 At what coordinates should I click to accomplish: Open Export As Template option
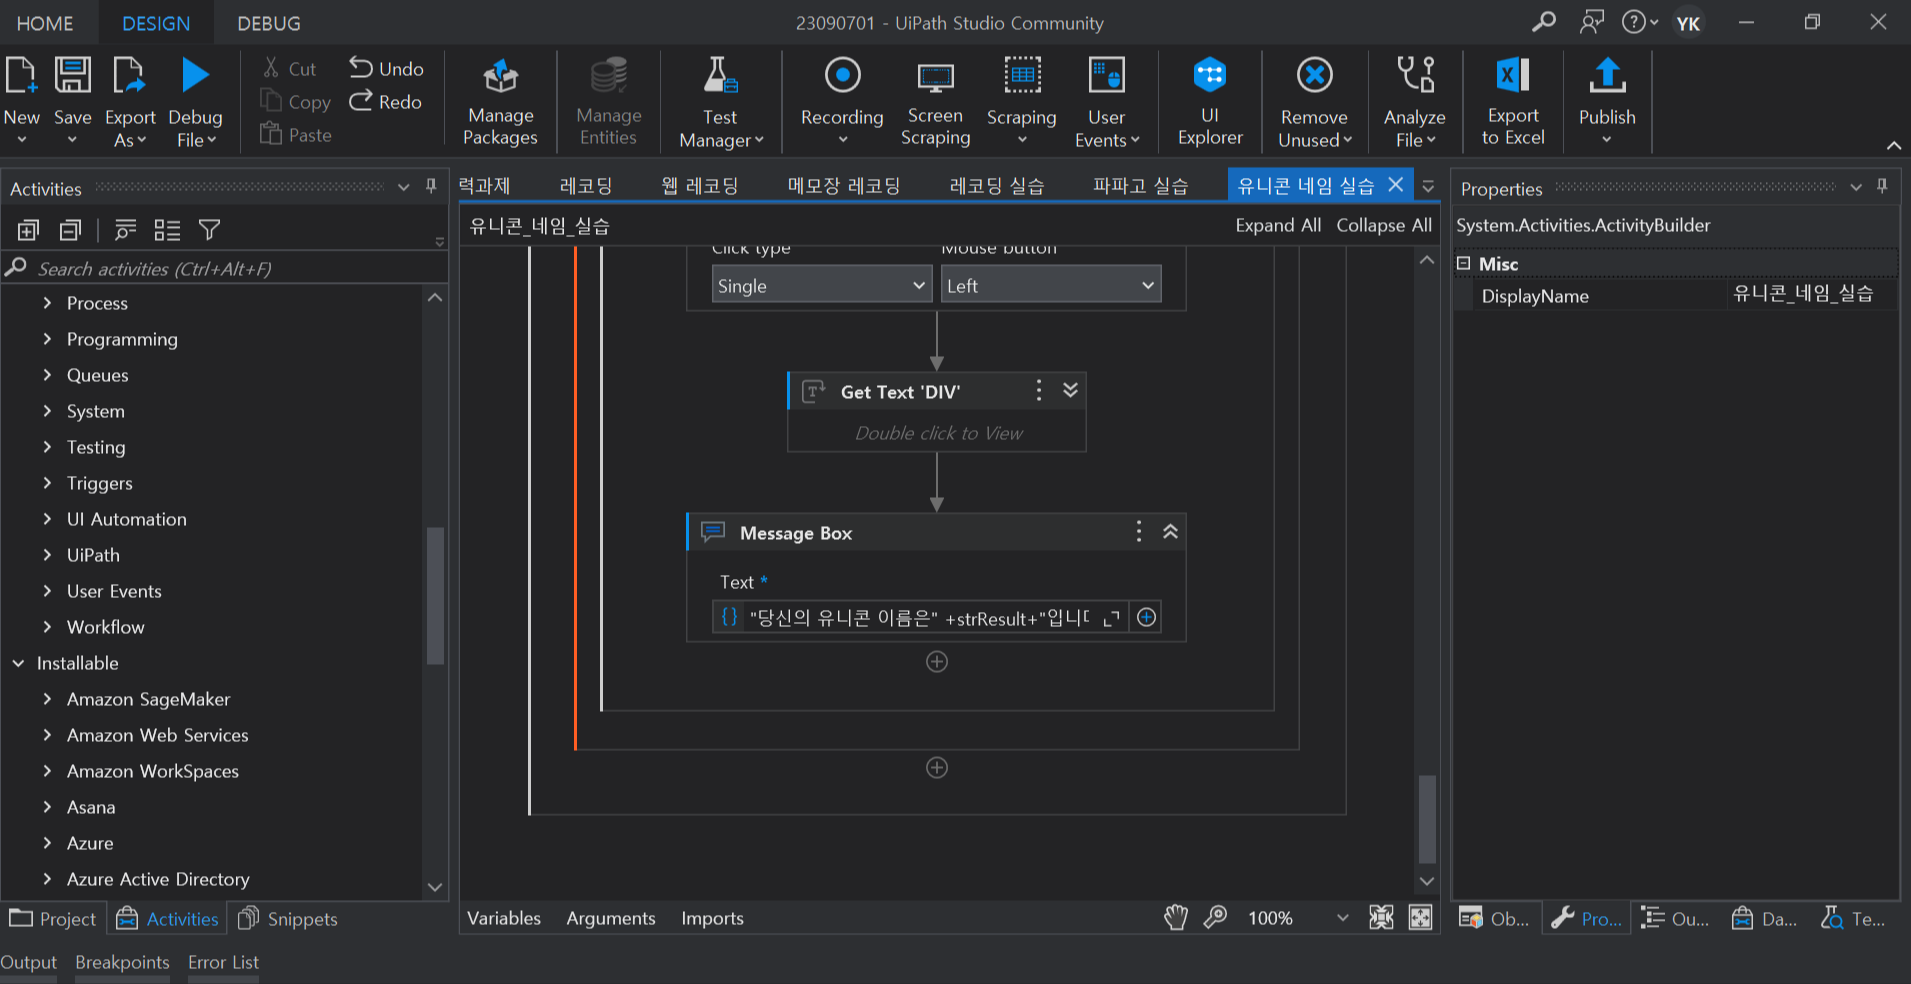click(x=130, y=102)
